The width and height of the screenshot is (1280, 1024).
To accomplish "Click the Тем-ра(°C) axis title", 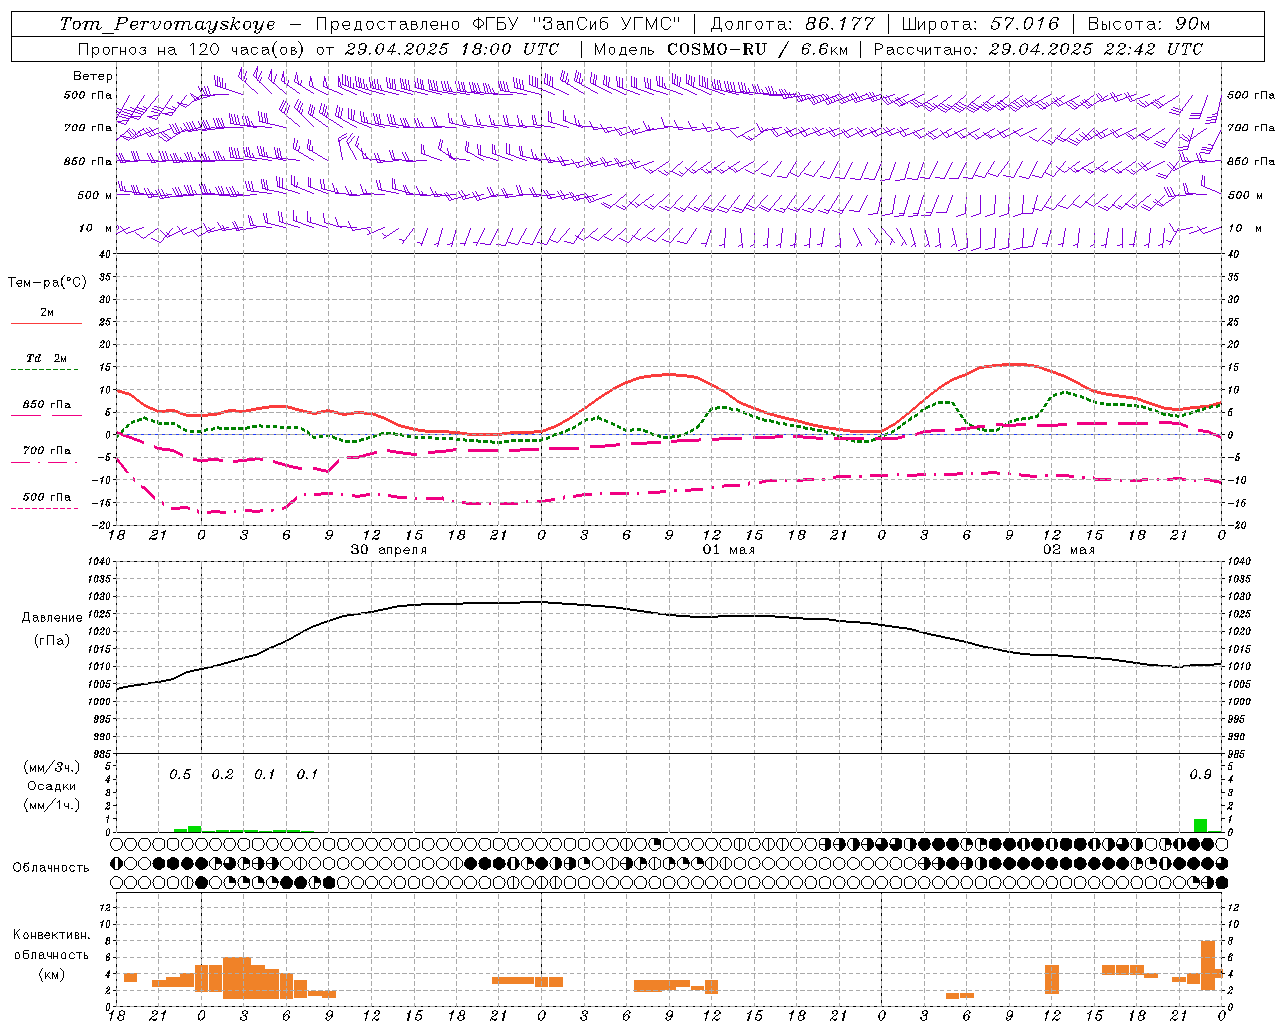I will 47,283.
